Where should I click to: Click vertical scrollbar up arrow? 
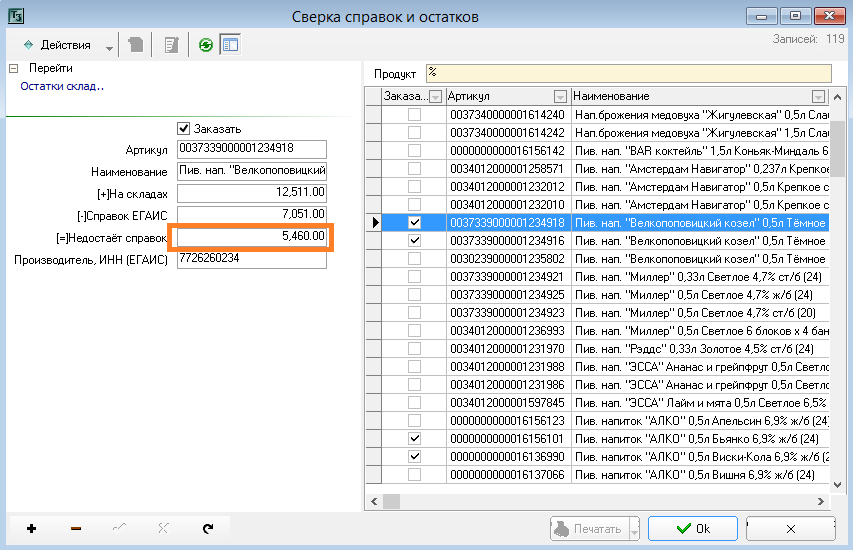coord(838,97)
